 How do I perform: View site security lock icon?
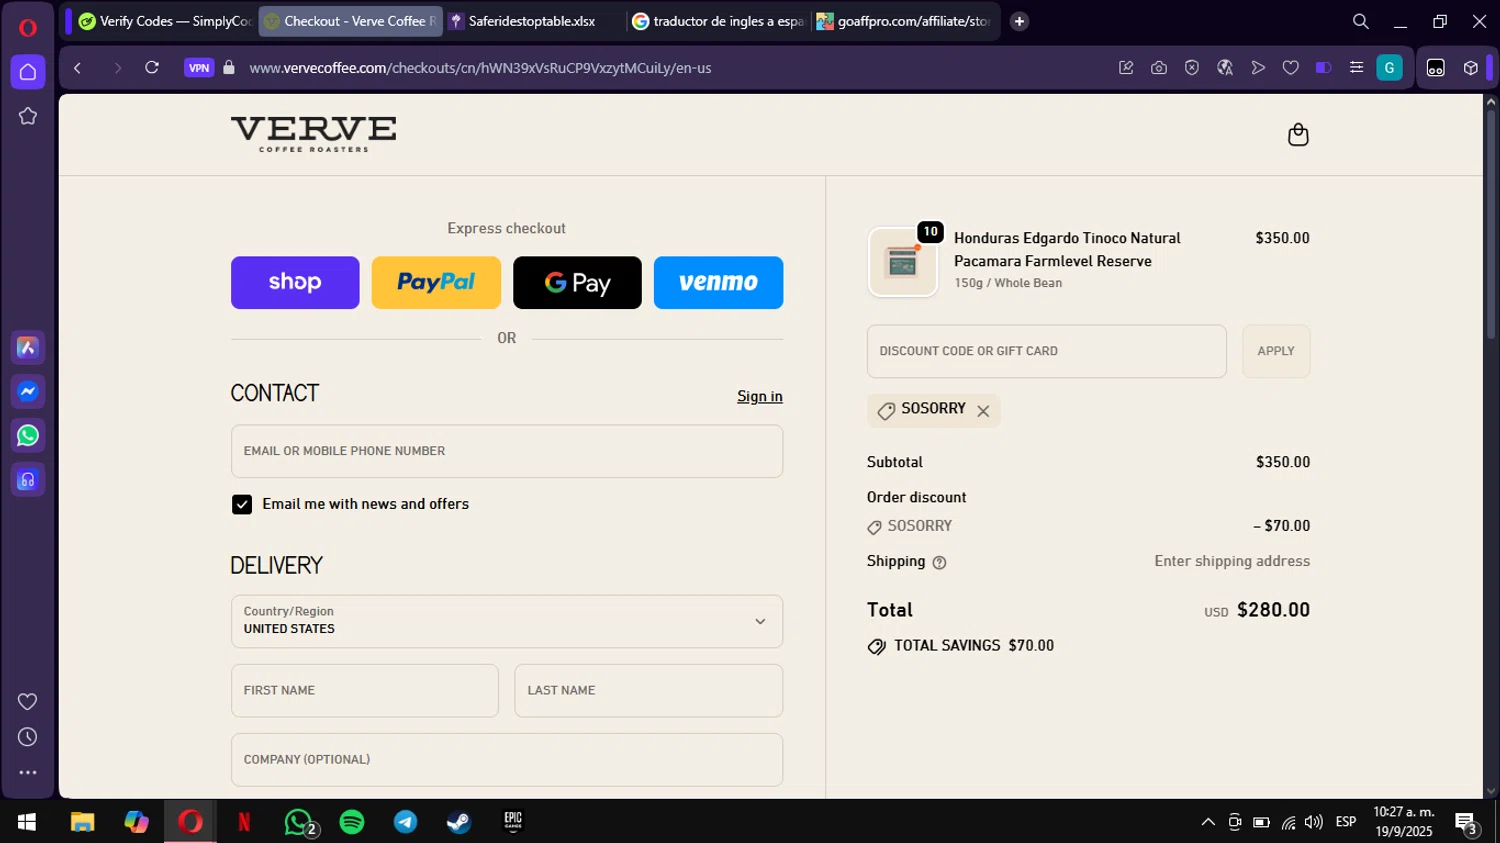pyautogui.click(x=229, y=68)
